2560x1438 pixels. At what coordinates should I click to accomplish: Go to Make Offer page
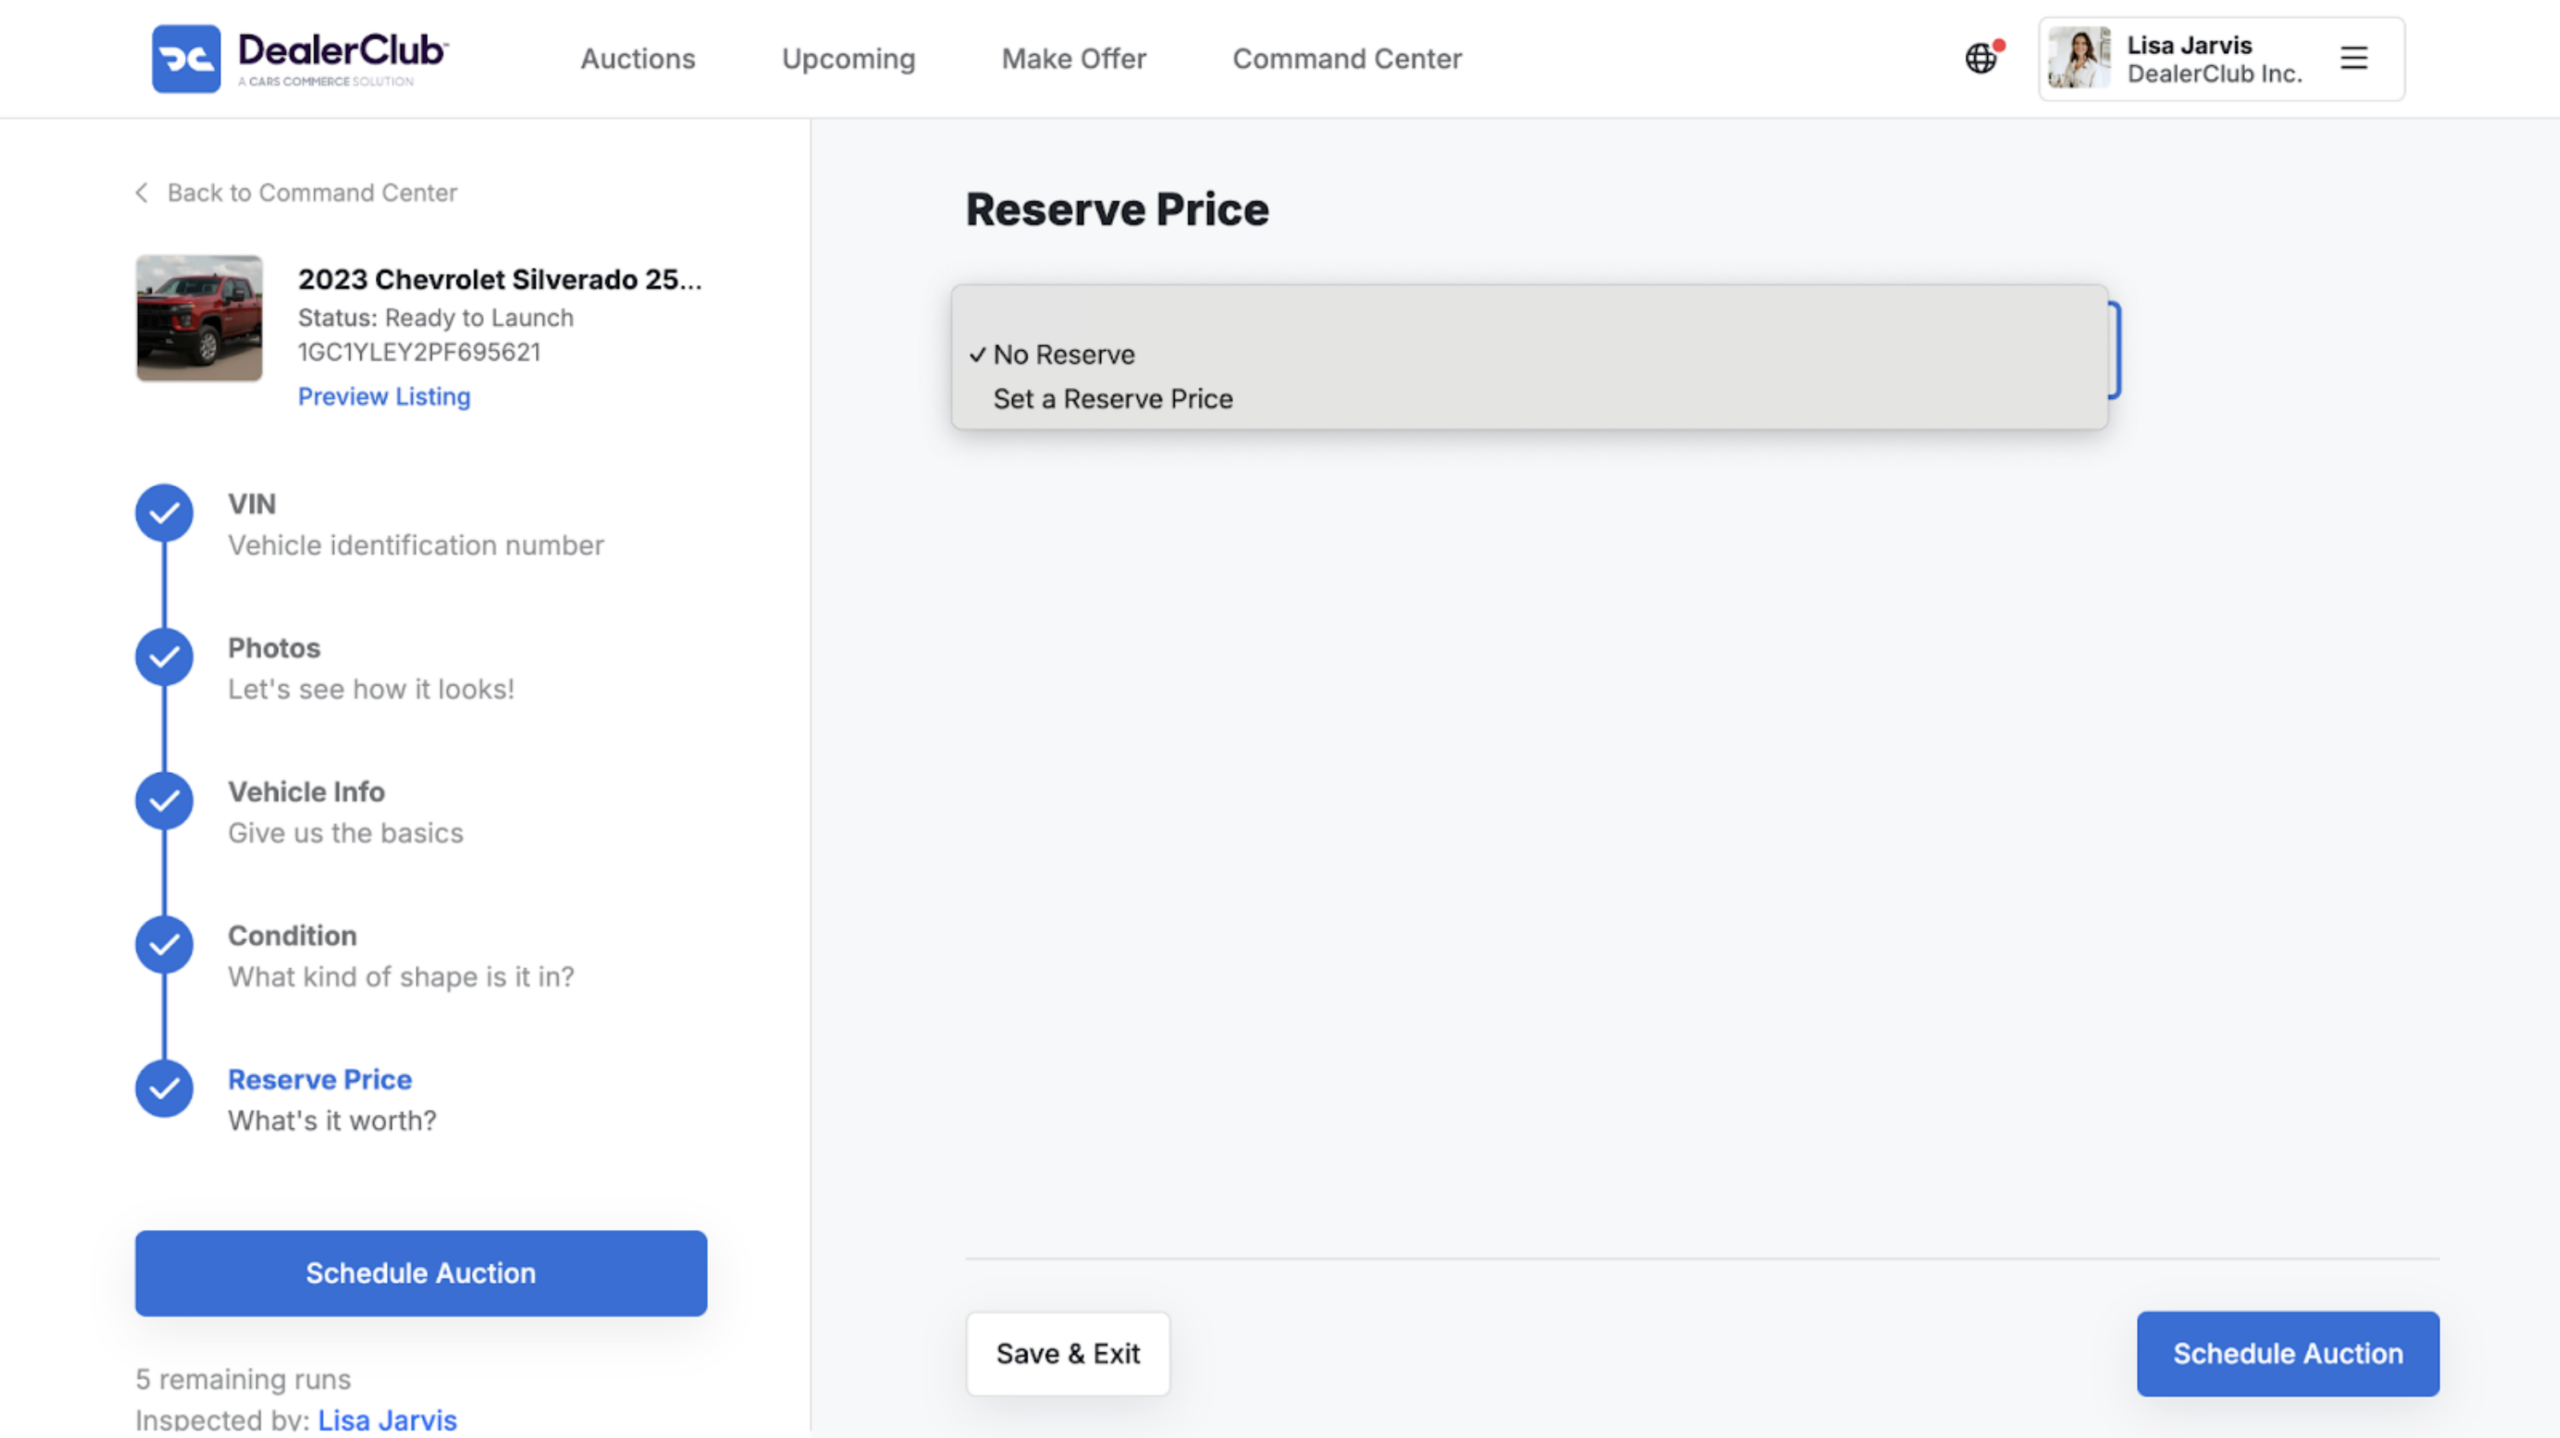[1074, 59]
